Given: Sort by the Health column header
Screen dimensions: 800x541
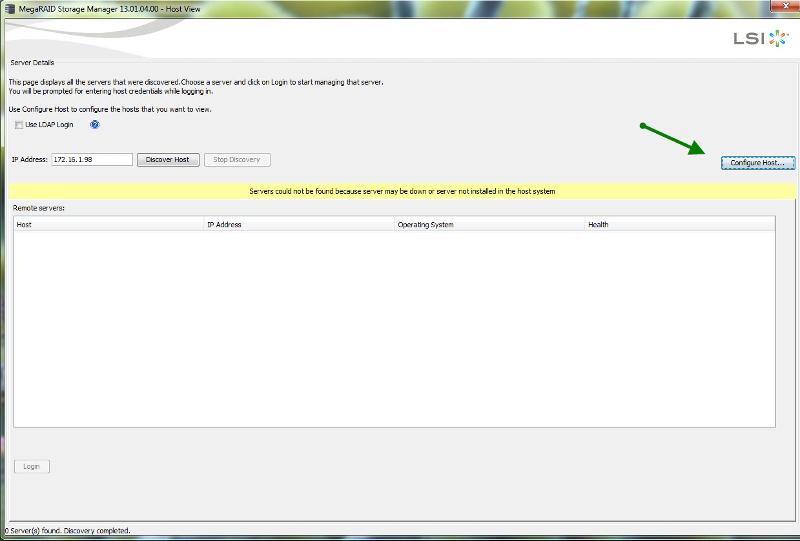Looking at the screenshot, I should pyautogui.click(x=680, y=225).
